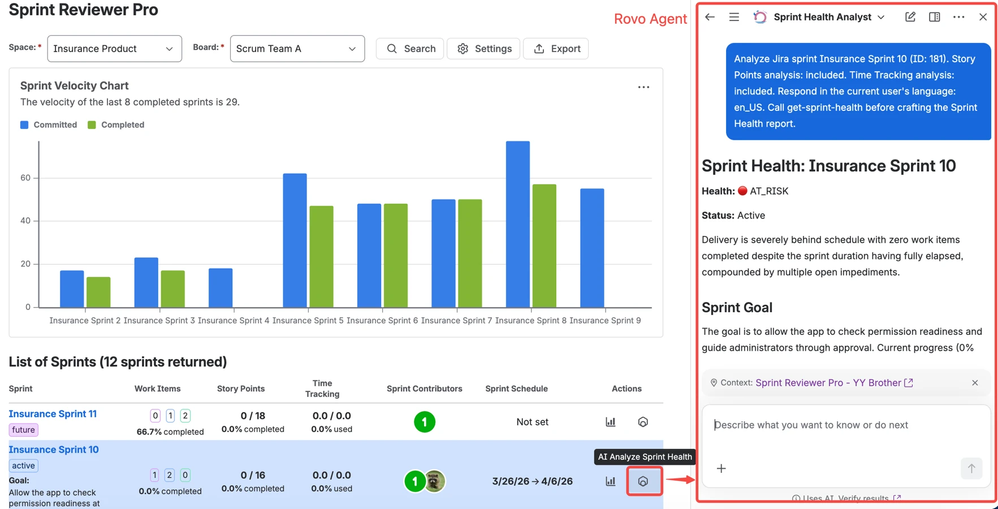Start a new chat with edit icon

click(x=910, y=17)
